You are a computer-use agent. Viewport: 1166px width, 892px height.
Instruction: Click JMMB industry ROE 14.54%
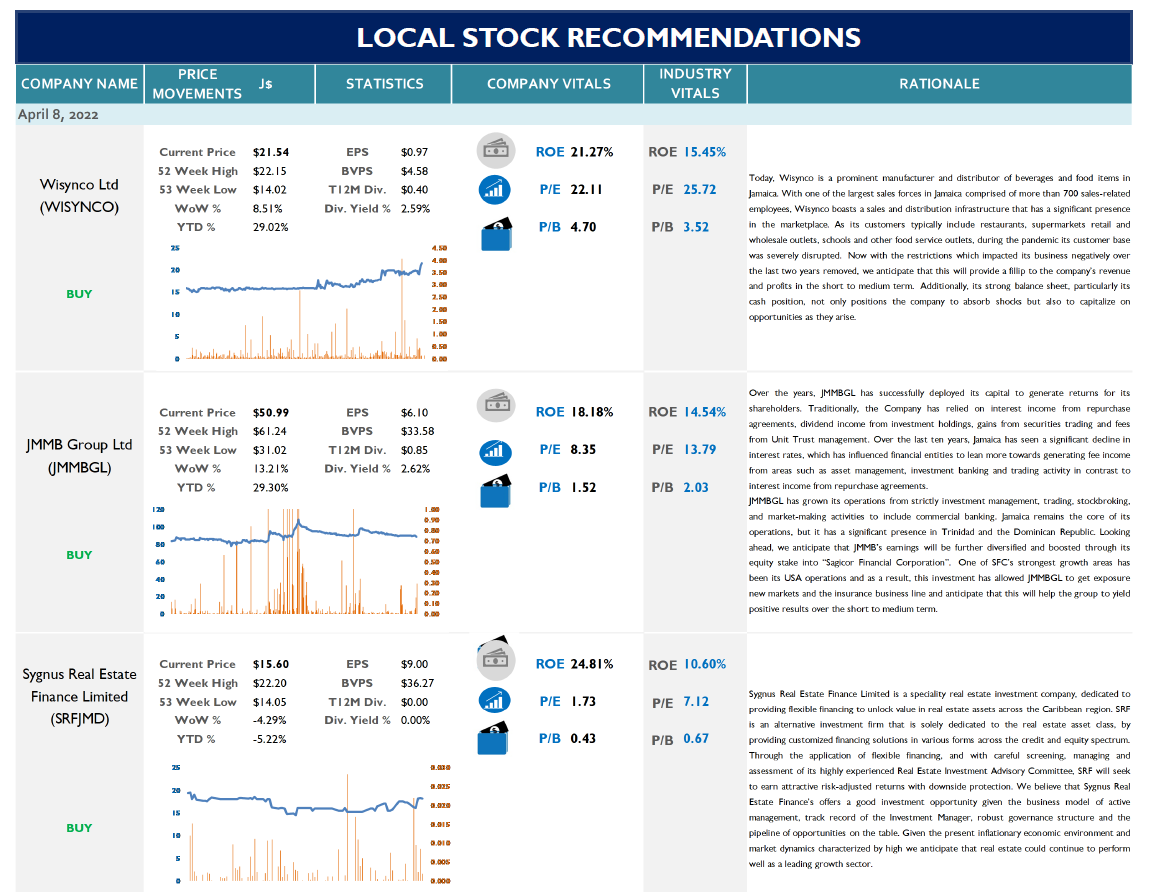[705, 412]
